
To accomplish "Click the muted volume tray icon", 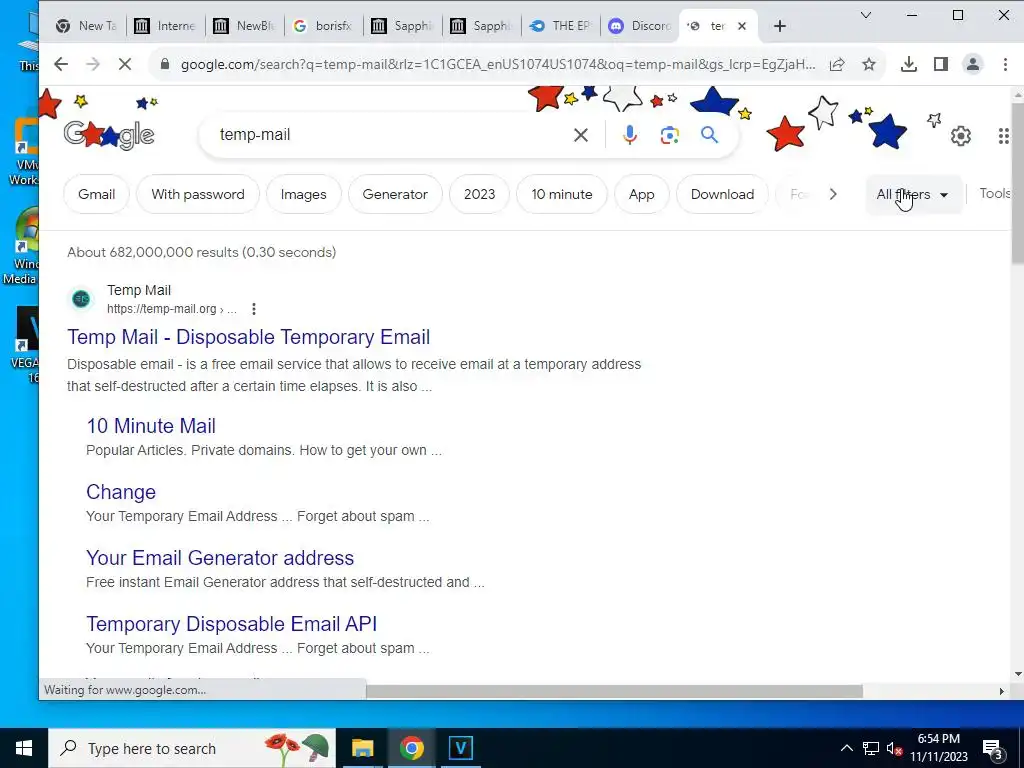I will (894, 748).
